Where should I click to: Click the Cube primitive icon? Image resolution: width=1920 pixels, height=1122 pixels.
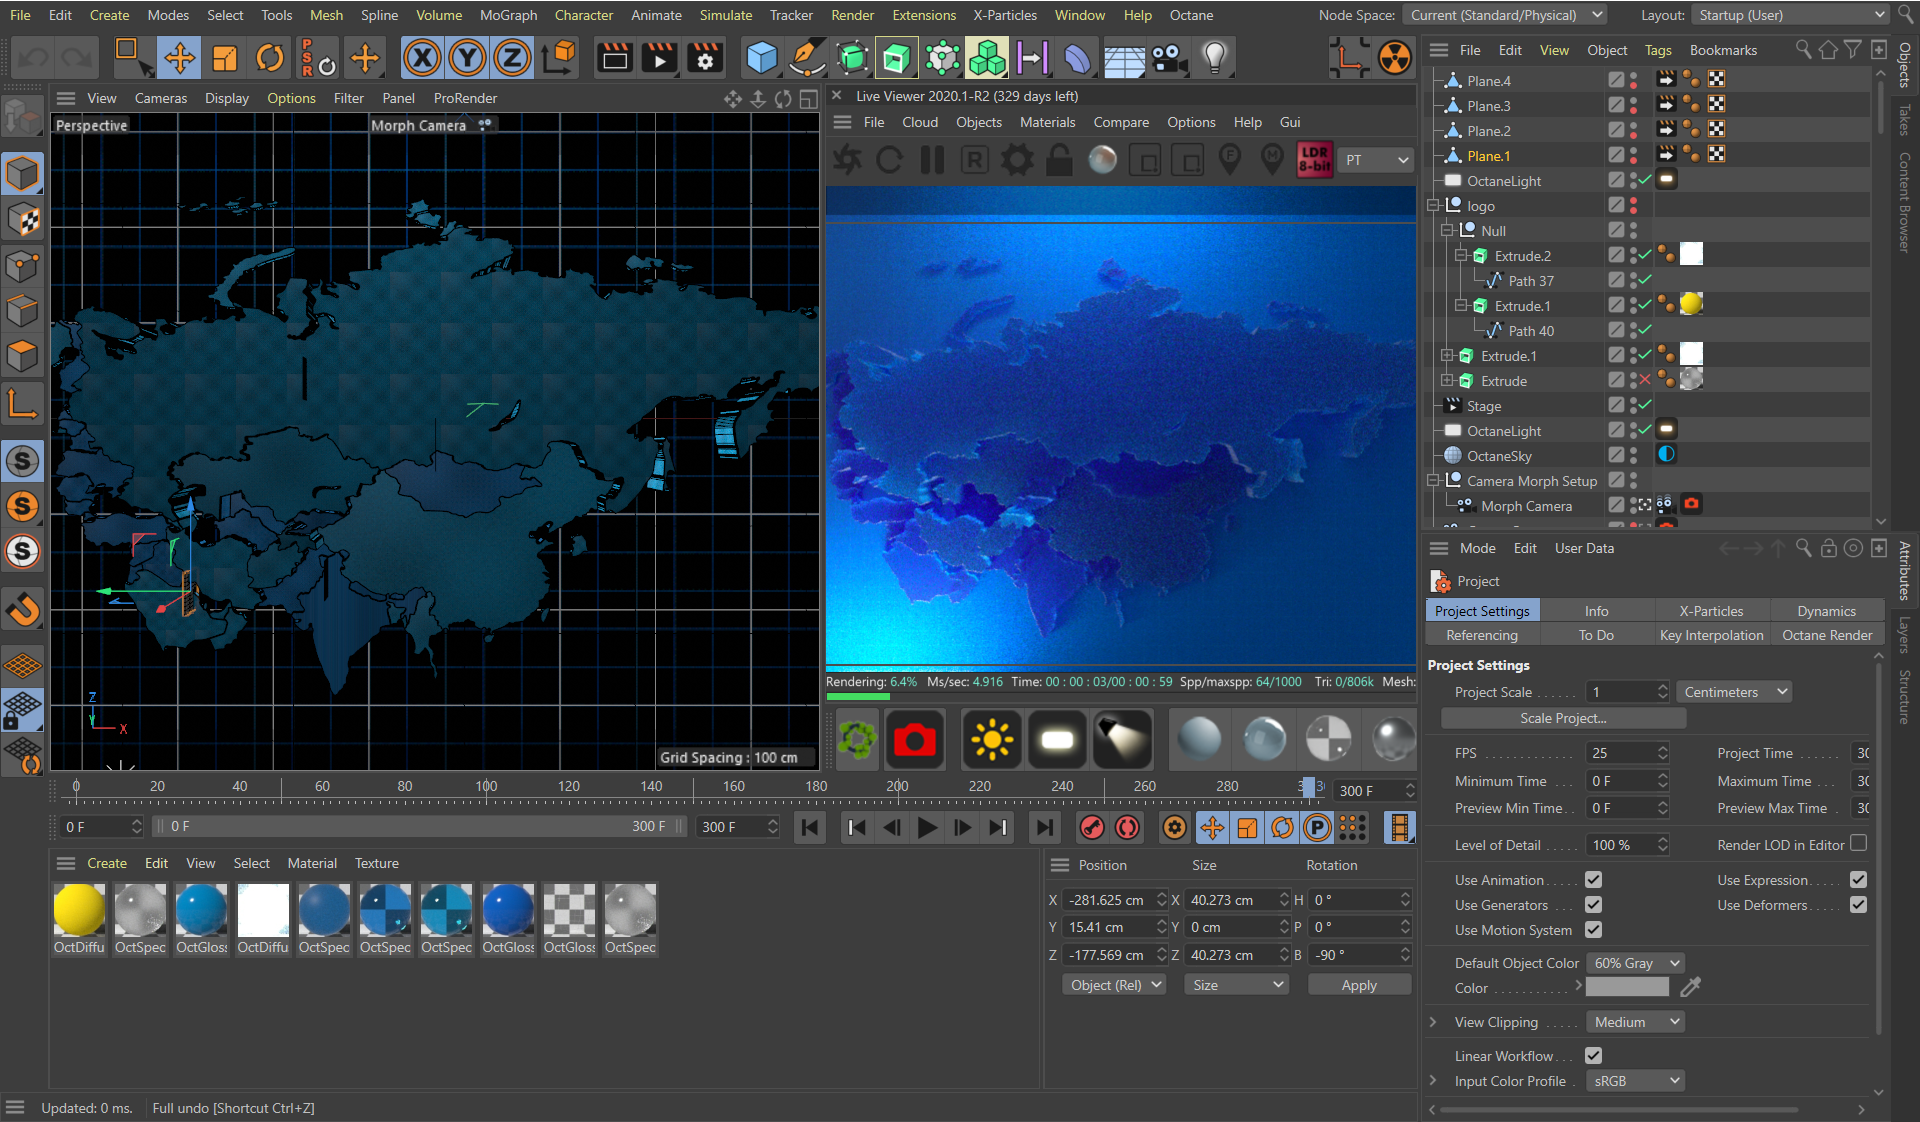click(762, 58)
